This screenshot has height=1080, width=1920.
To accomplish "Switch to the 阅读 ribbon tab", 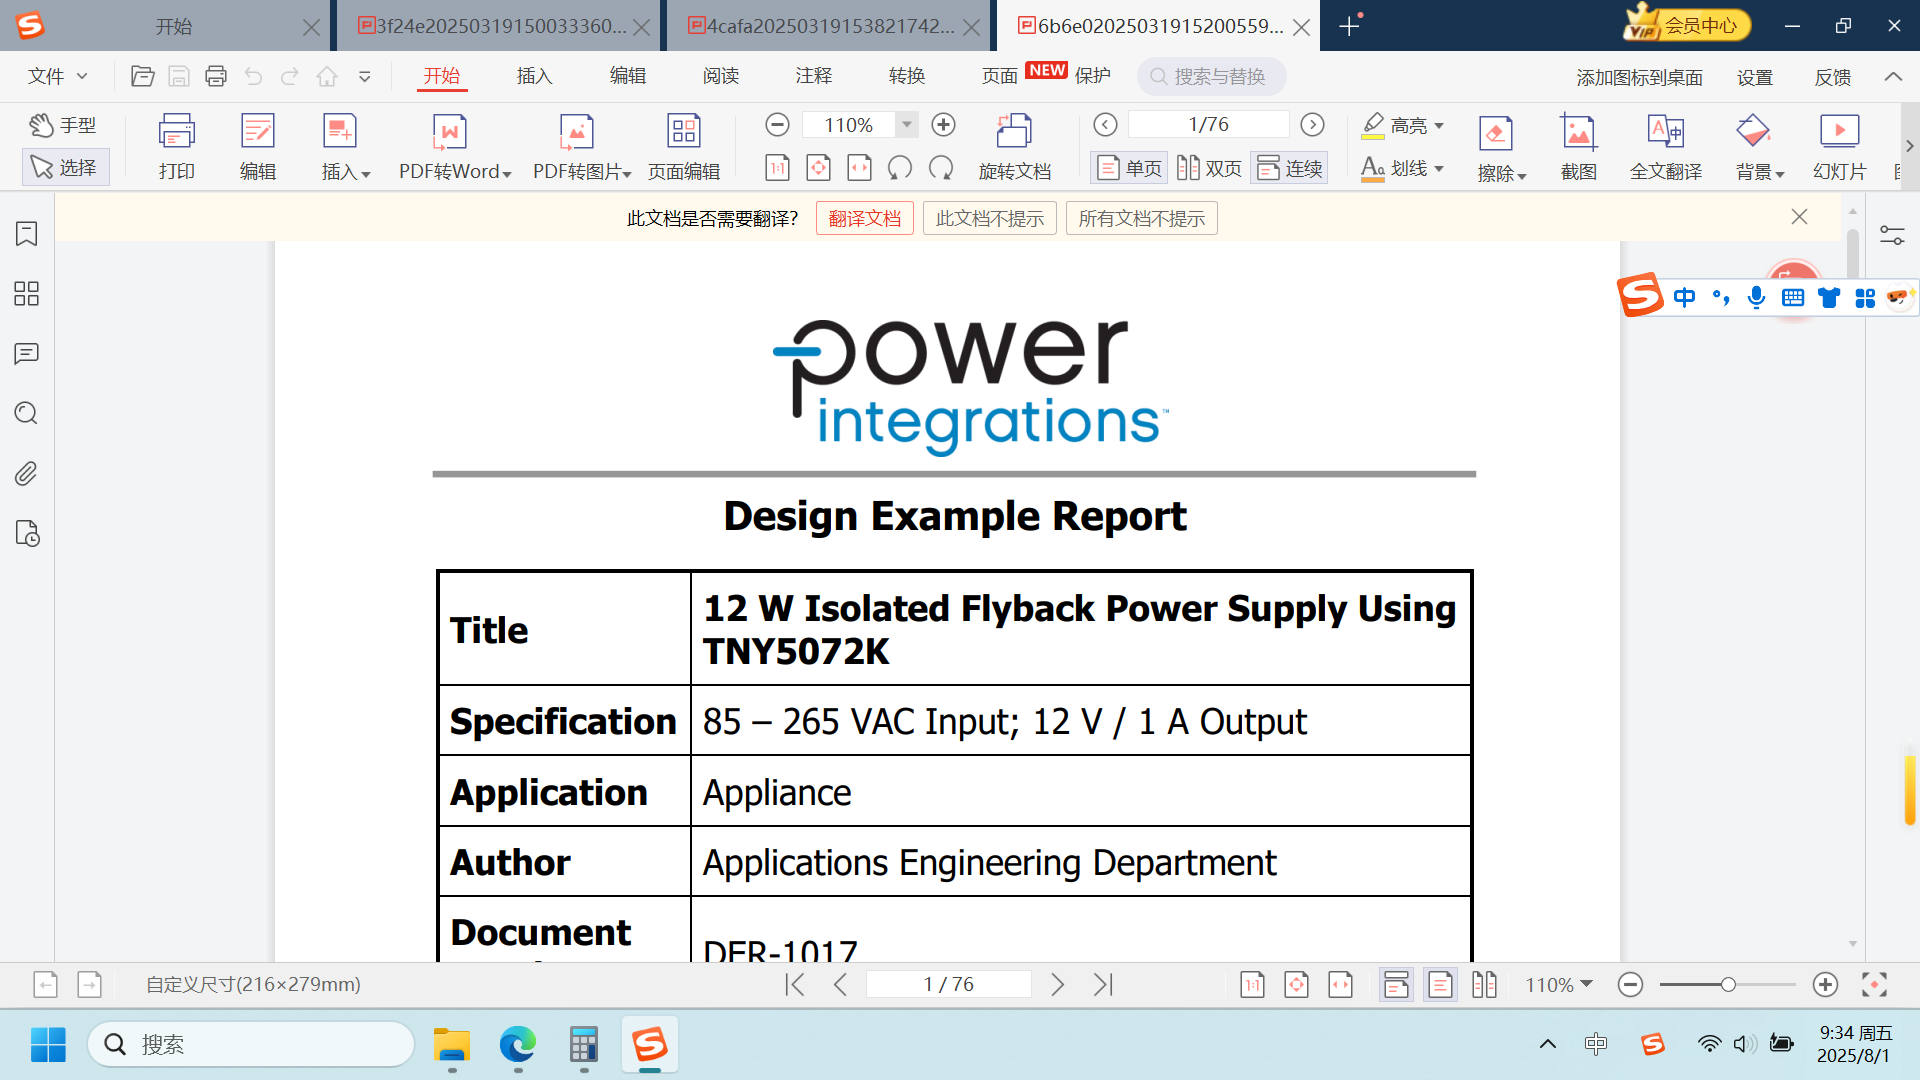I will click(720, 76).
